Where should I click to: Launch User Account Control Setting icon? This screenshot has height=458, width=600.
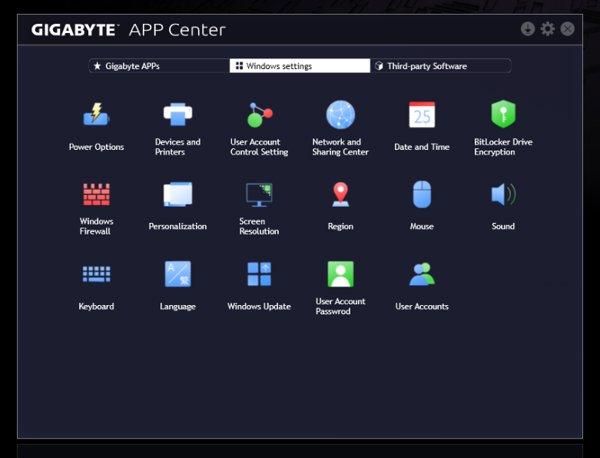click(x=259, y=114)
